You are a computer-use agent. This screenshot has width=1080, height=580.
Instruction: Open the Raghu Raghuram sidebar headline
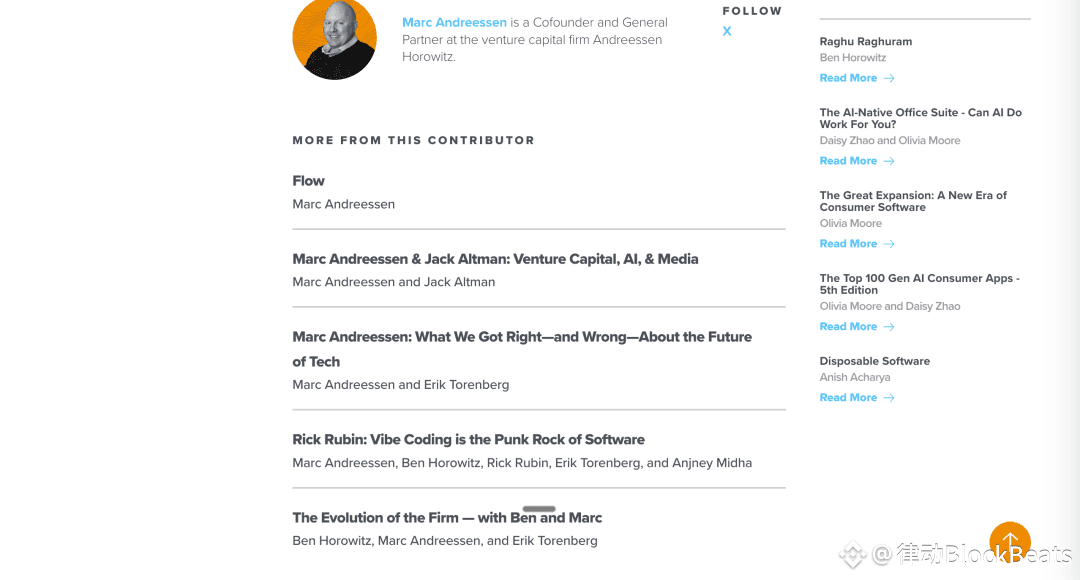(865, 42)
